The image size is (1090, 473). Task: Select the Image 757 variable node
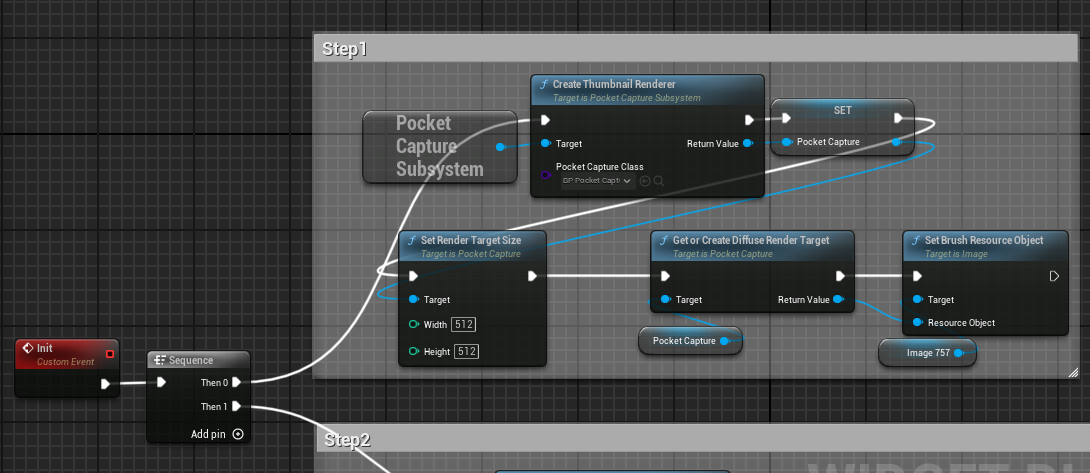pos(927,353)
